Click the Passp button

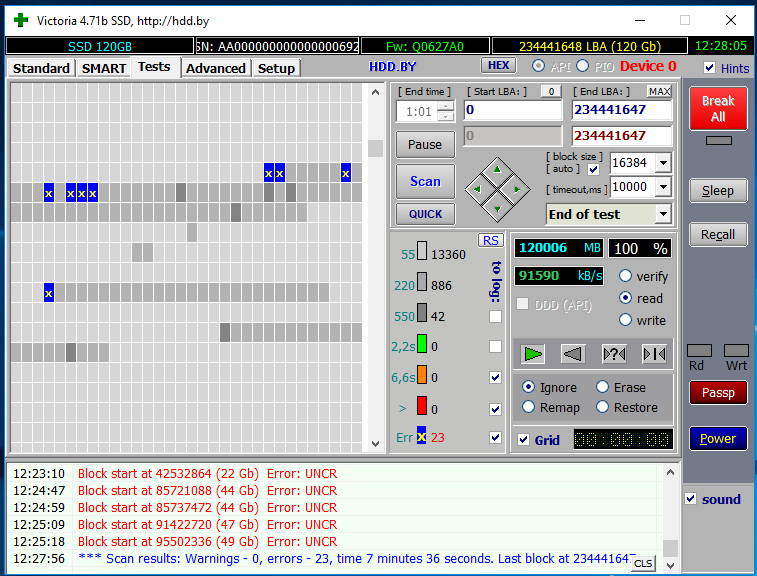click(718, 393)
